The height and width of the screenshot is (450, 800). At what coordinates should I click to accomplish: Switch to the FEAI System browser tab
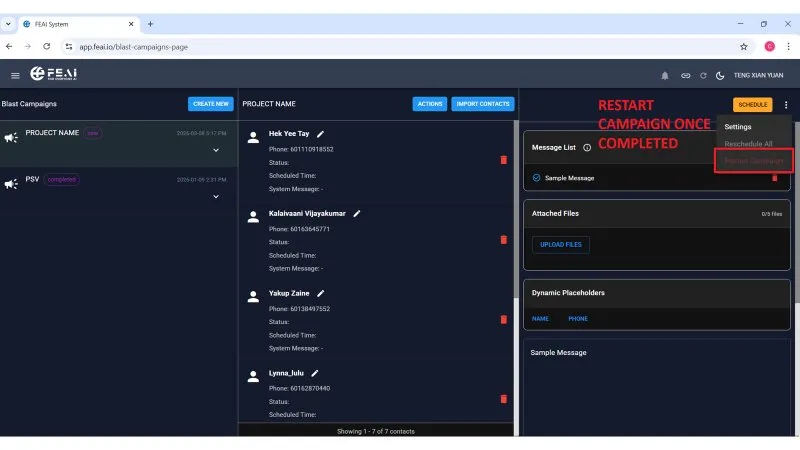[x=77, y=24]
